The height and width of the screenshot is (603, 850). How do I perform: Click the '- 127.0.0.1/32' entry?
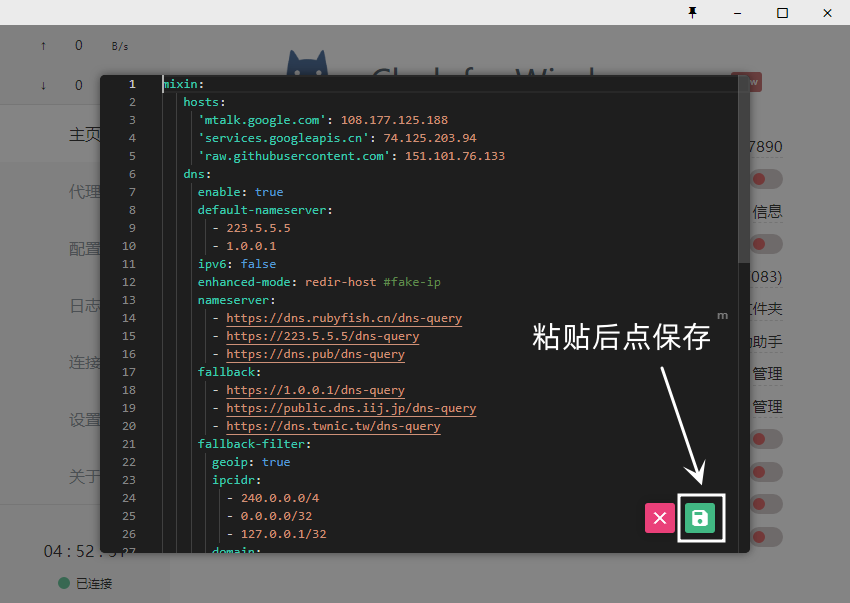pos(276,534)
